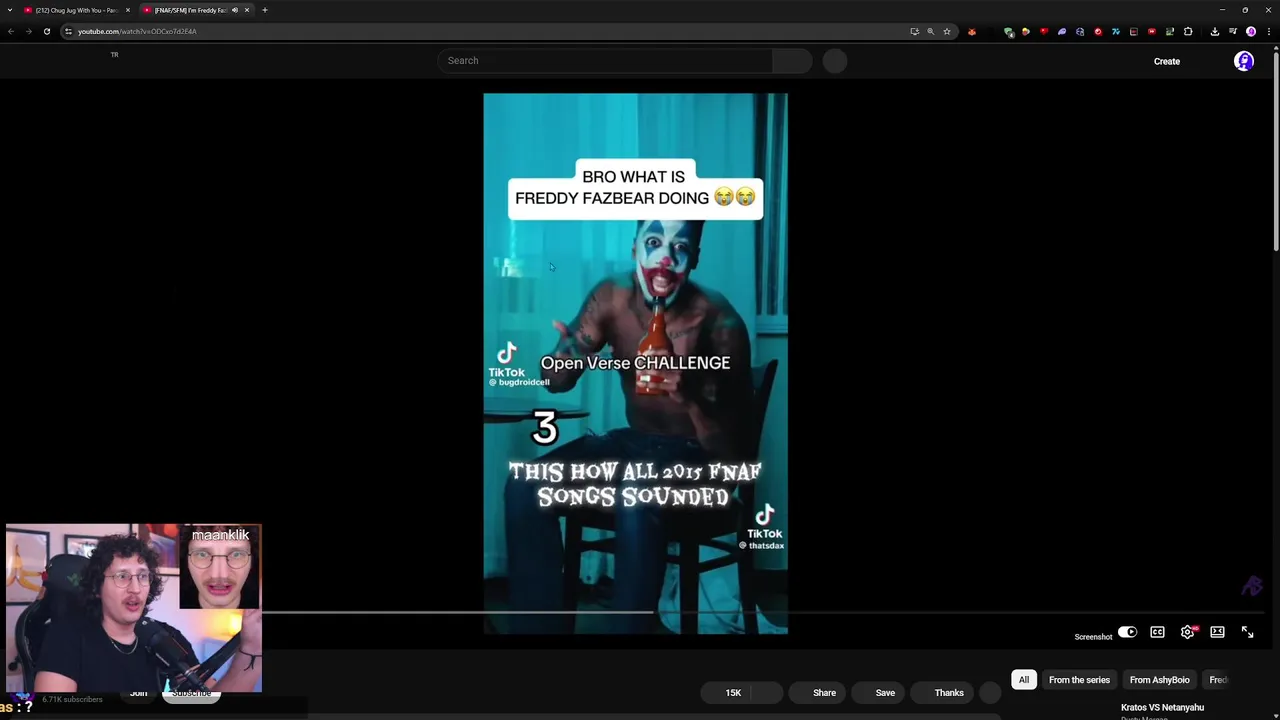Mute the tab via its speaker icon
Image resolution: width=1280 pixels, height=720 pixels.
[x=235, y=10]
